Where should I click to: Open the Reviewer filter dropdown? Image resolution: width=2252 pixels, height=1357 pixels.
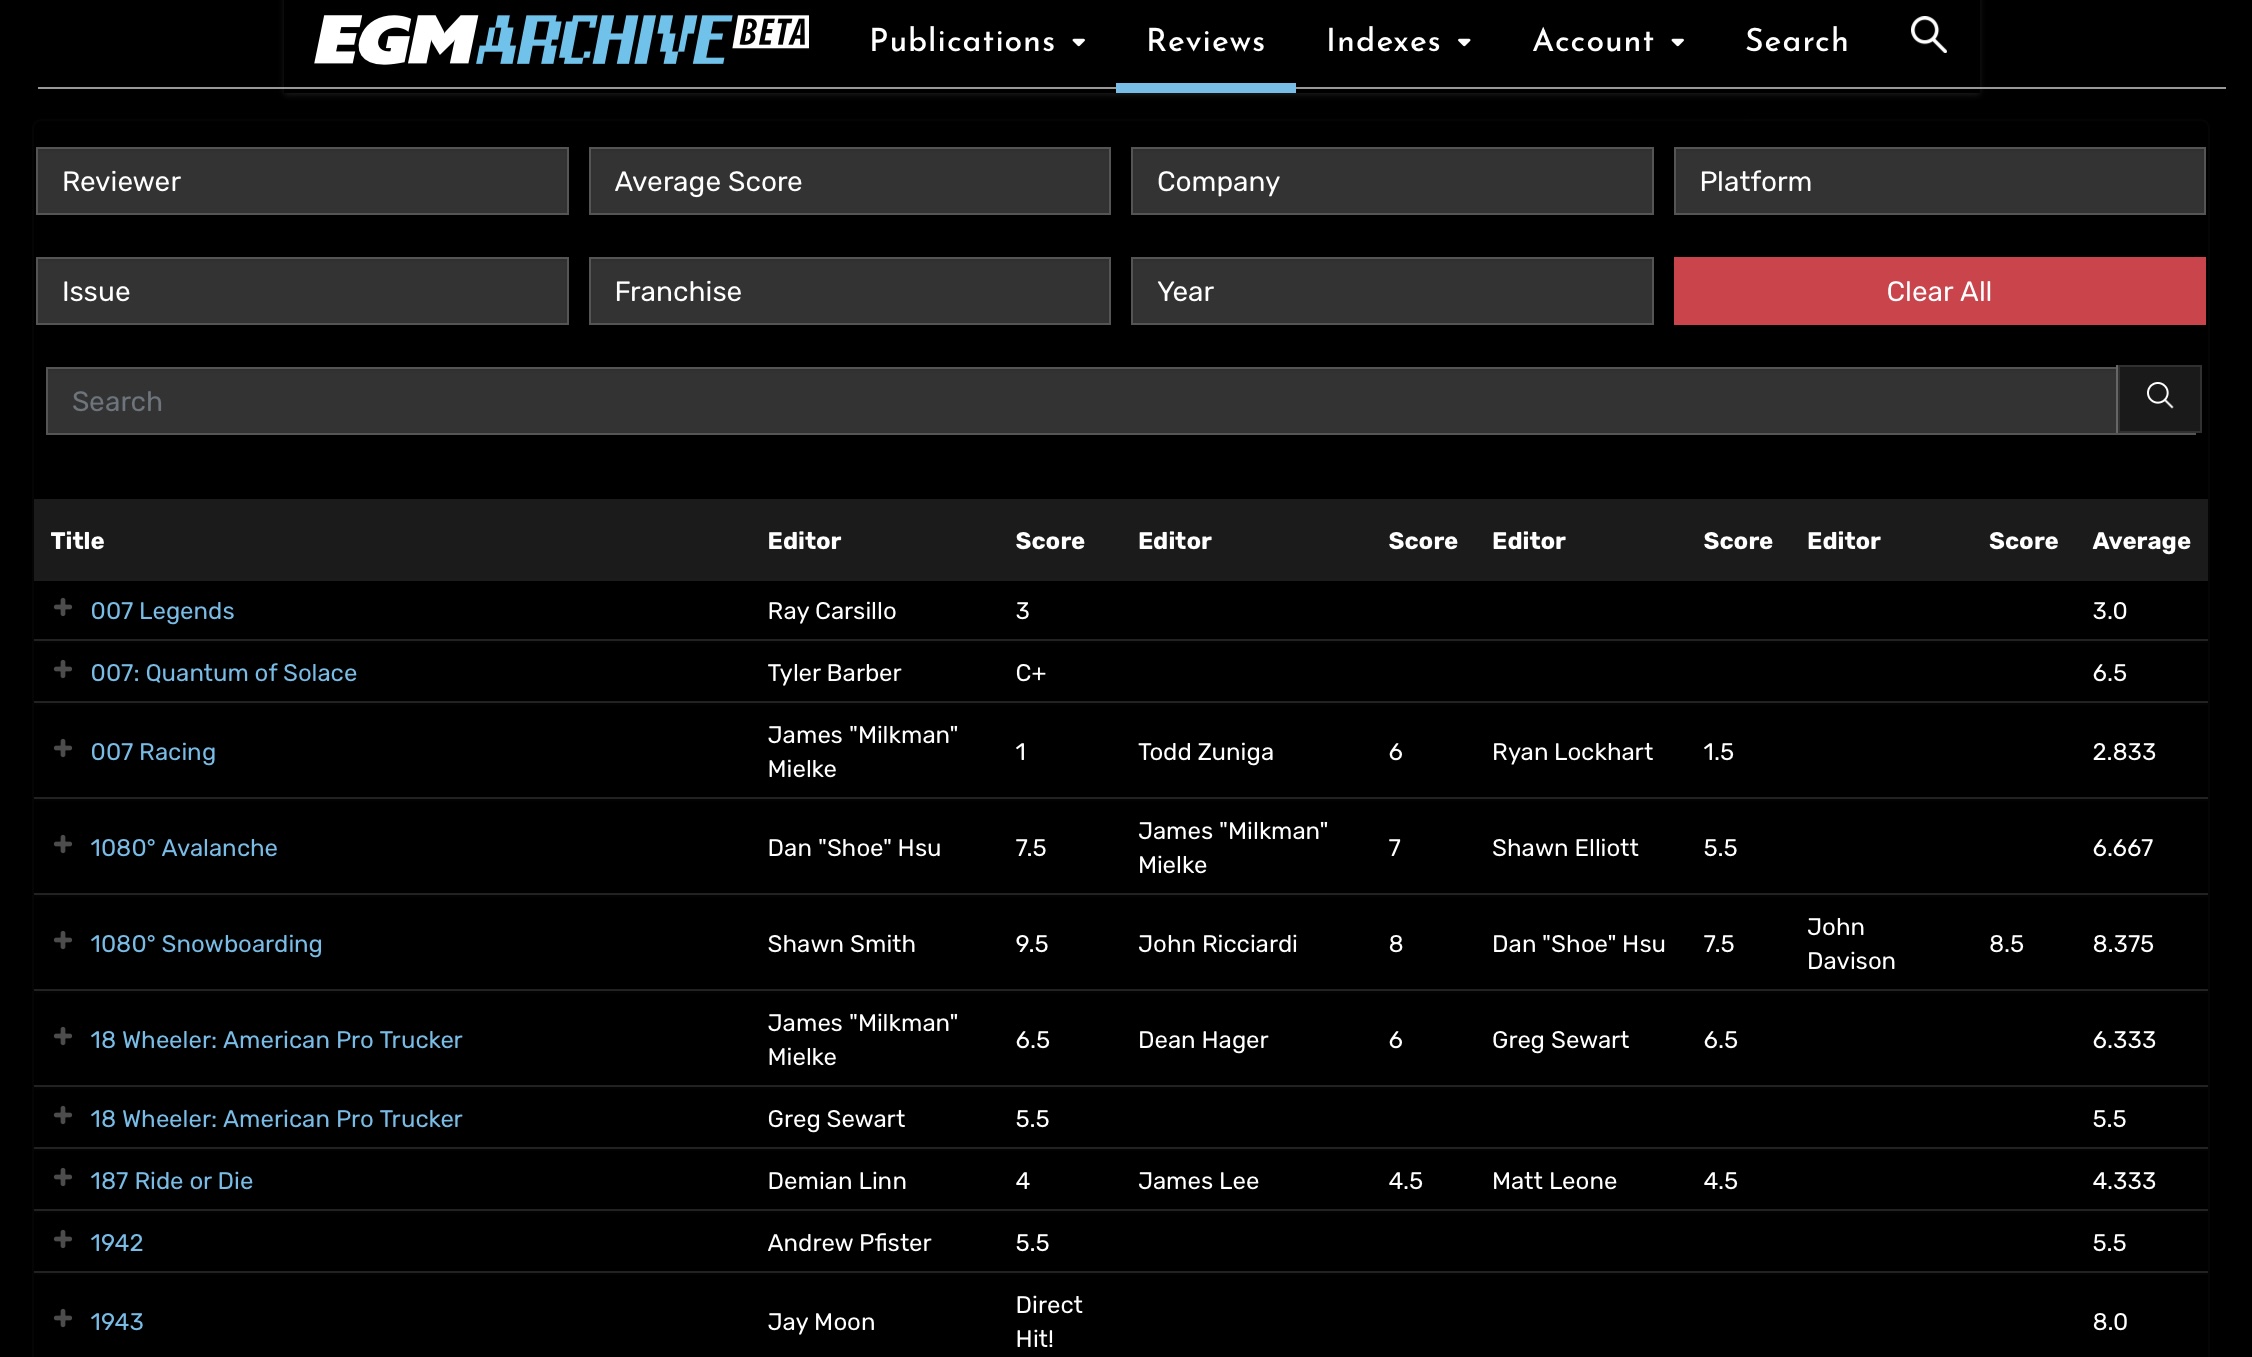[302, 181]
